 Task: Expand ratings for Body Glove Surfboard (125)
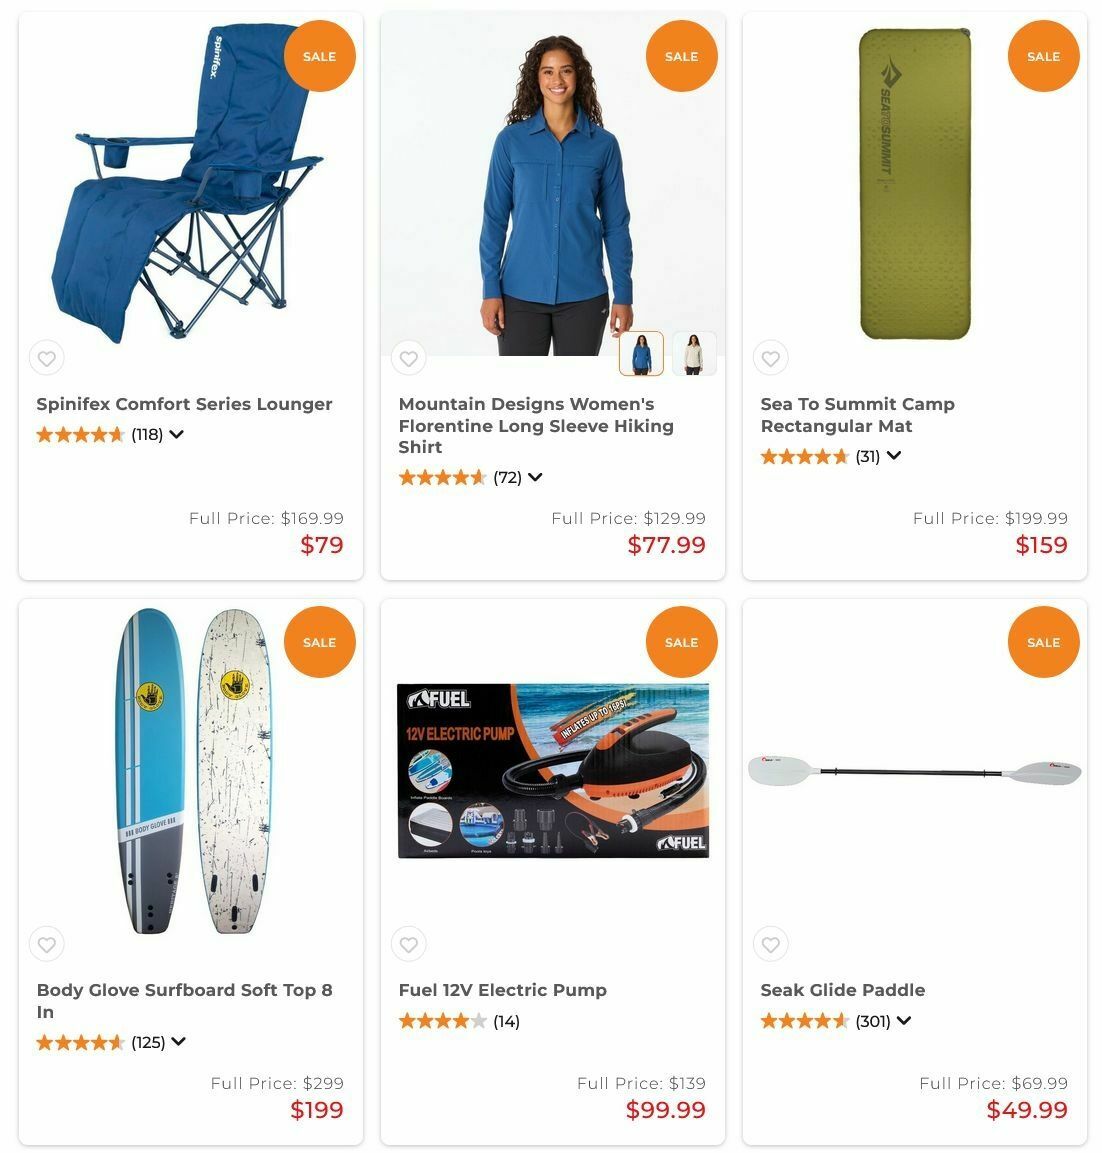coord(179,1041)
